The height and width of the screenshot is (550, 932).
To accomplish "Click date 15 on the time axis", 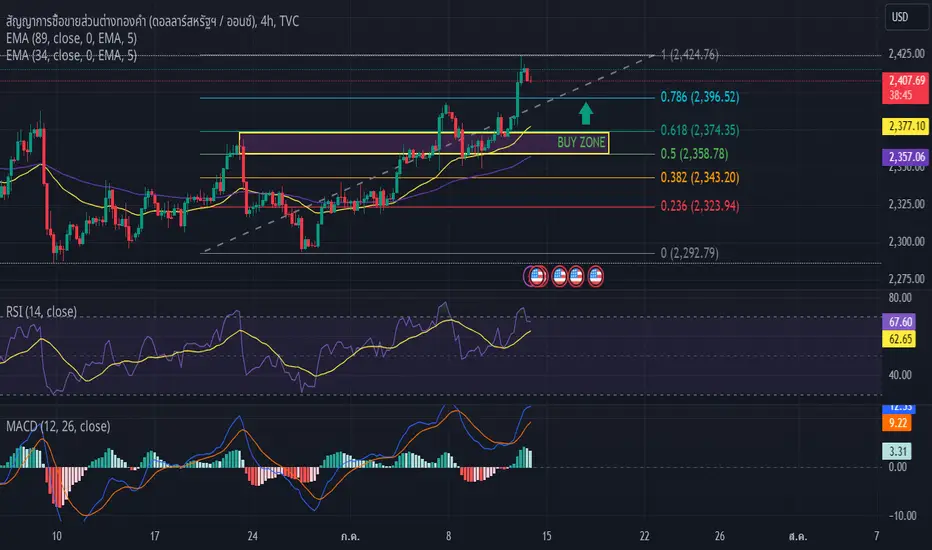I will [546, 536].
